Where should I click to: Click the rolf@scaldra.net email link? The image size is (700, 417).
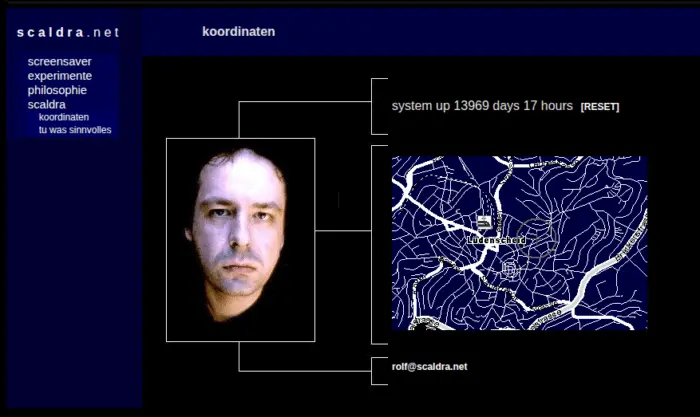tap(429, 367)
